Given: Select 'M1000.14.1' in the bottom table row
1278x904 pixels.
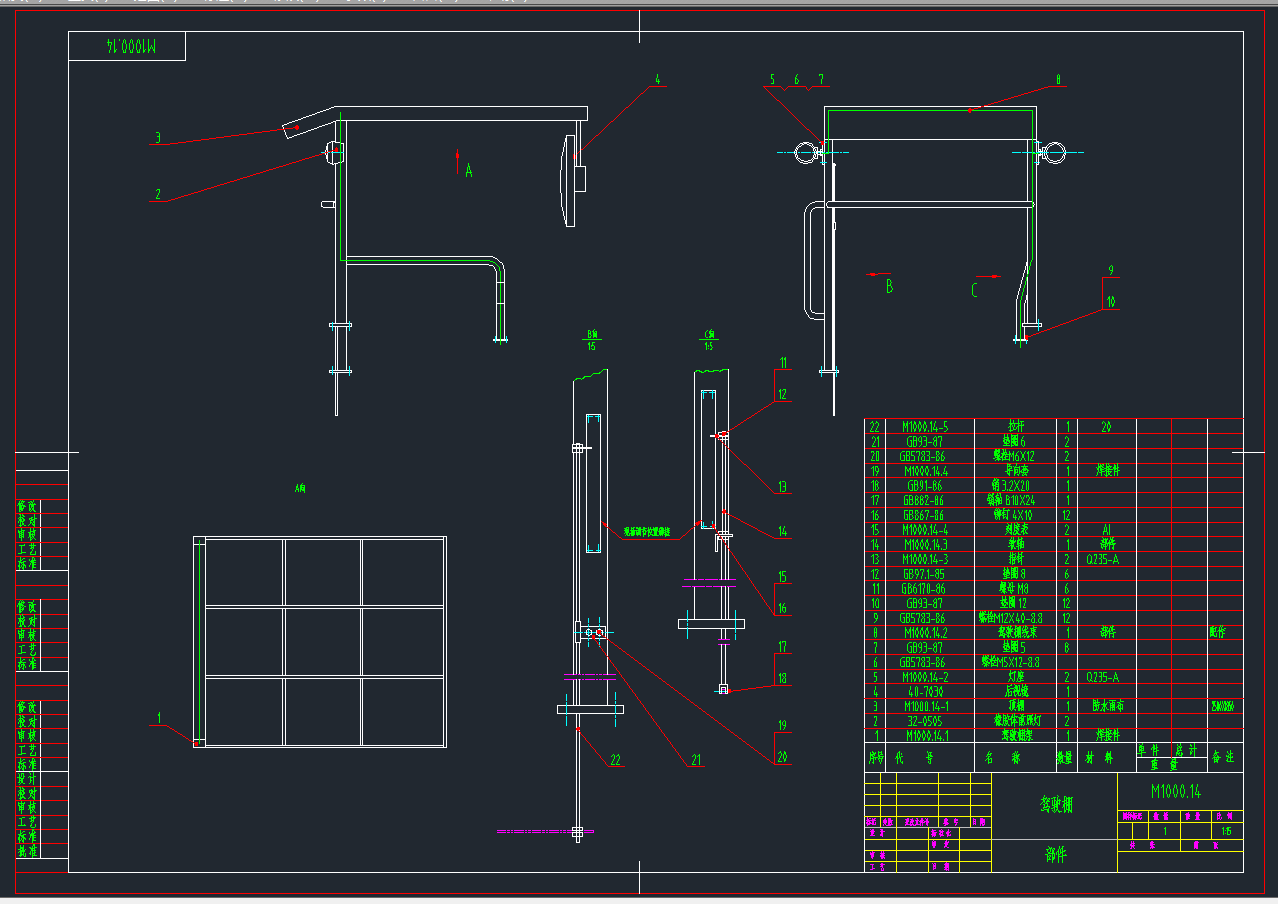Looking at the screenshot, I should pyautogui.click(x=925, y=736).
